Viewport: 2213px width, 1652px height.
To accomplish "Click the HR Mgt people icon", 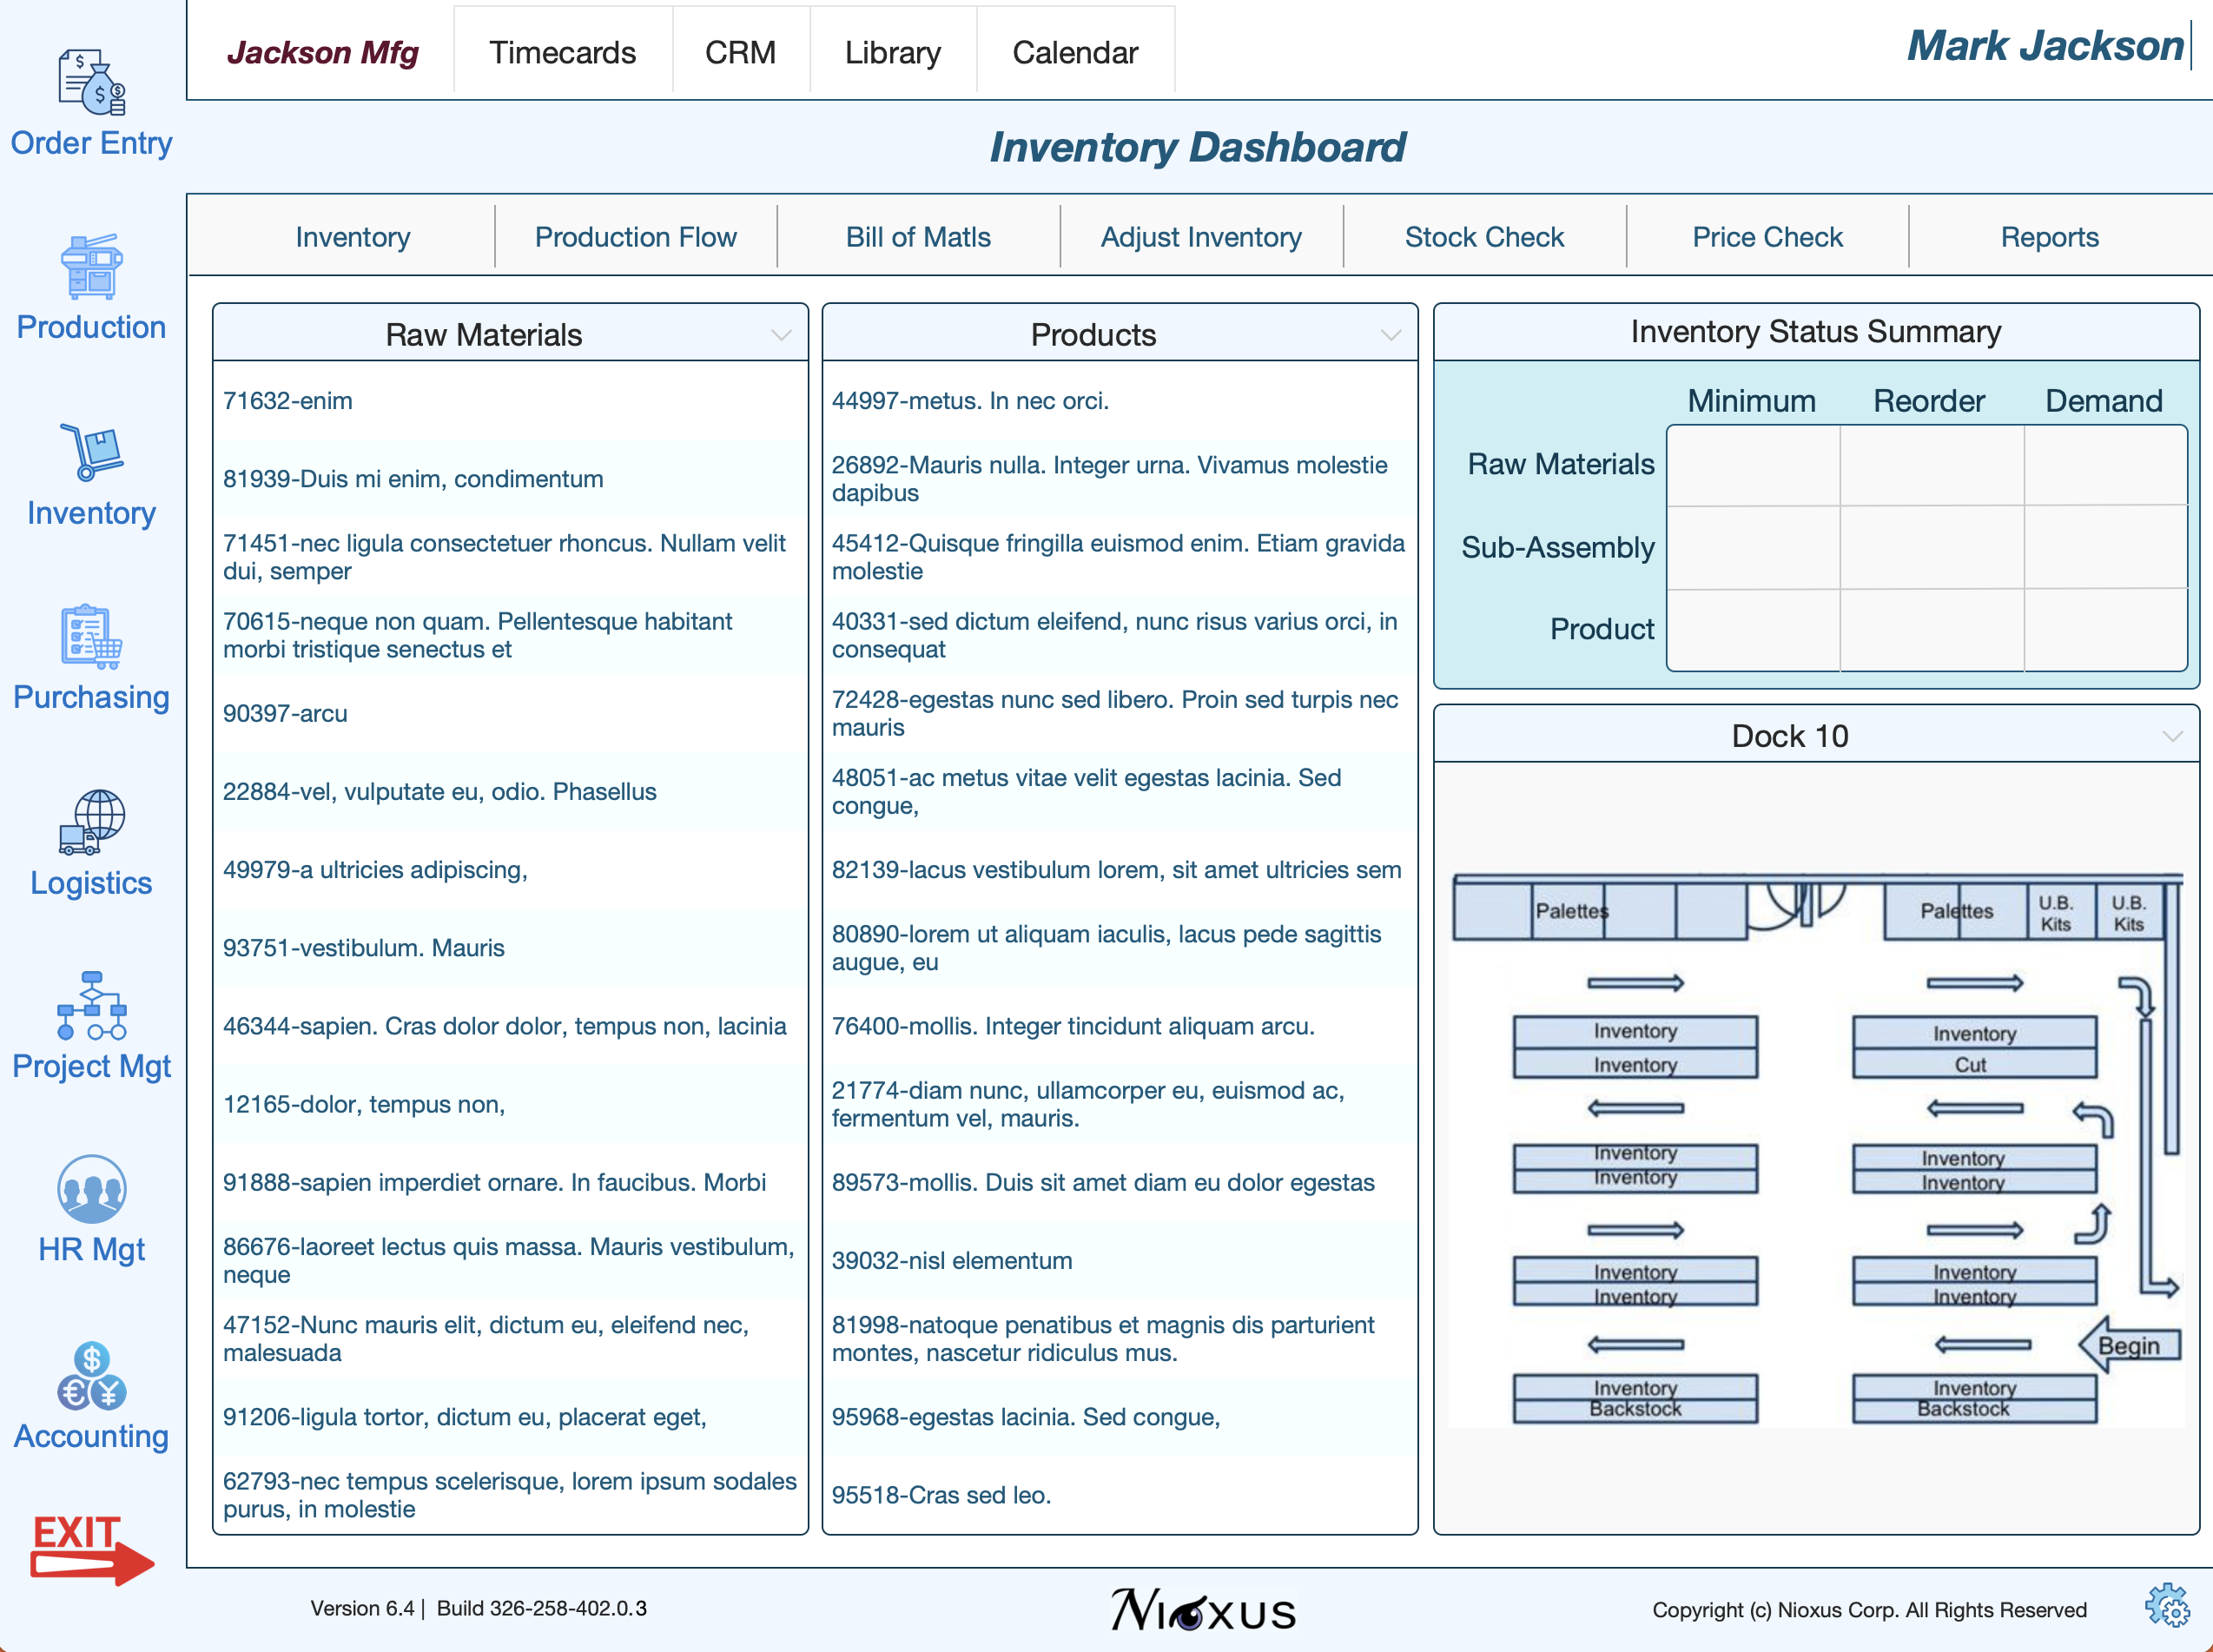I will tap(91, 1190).
